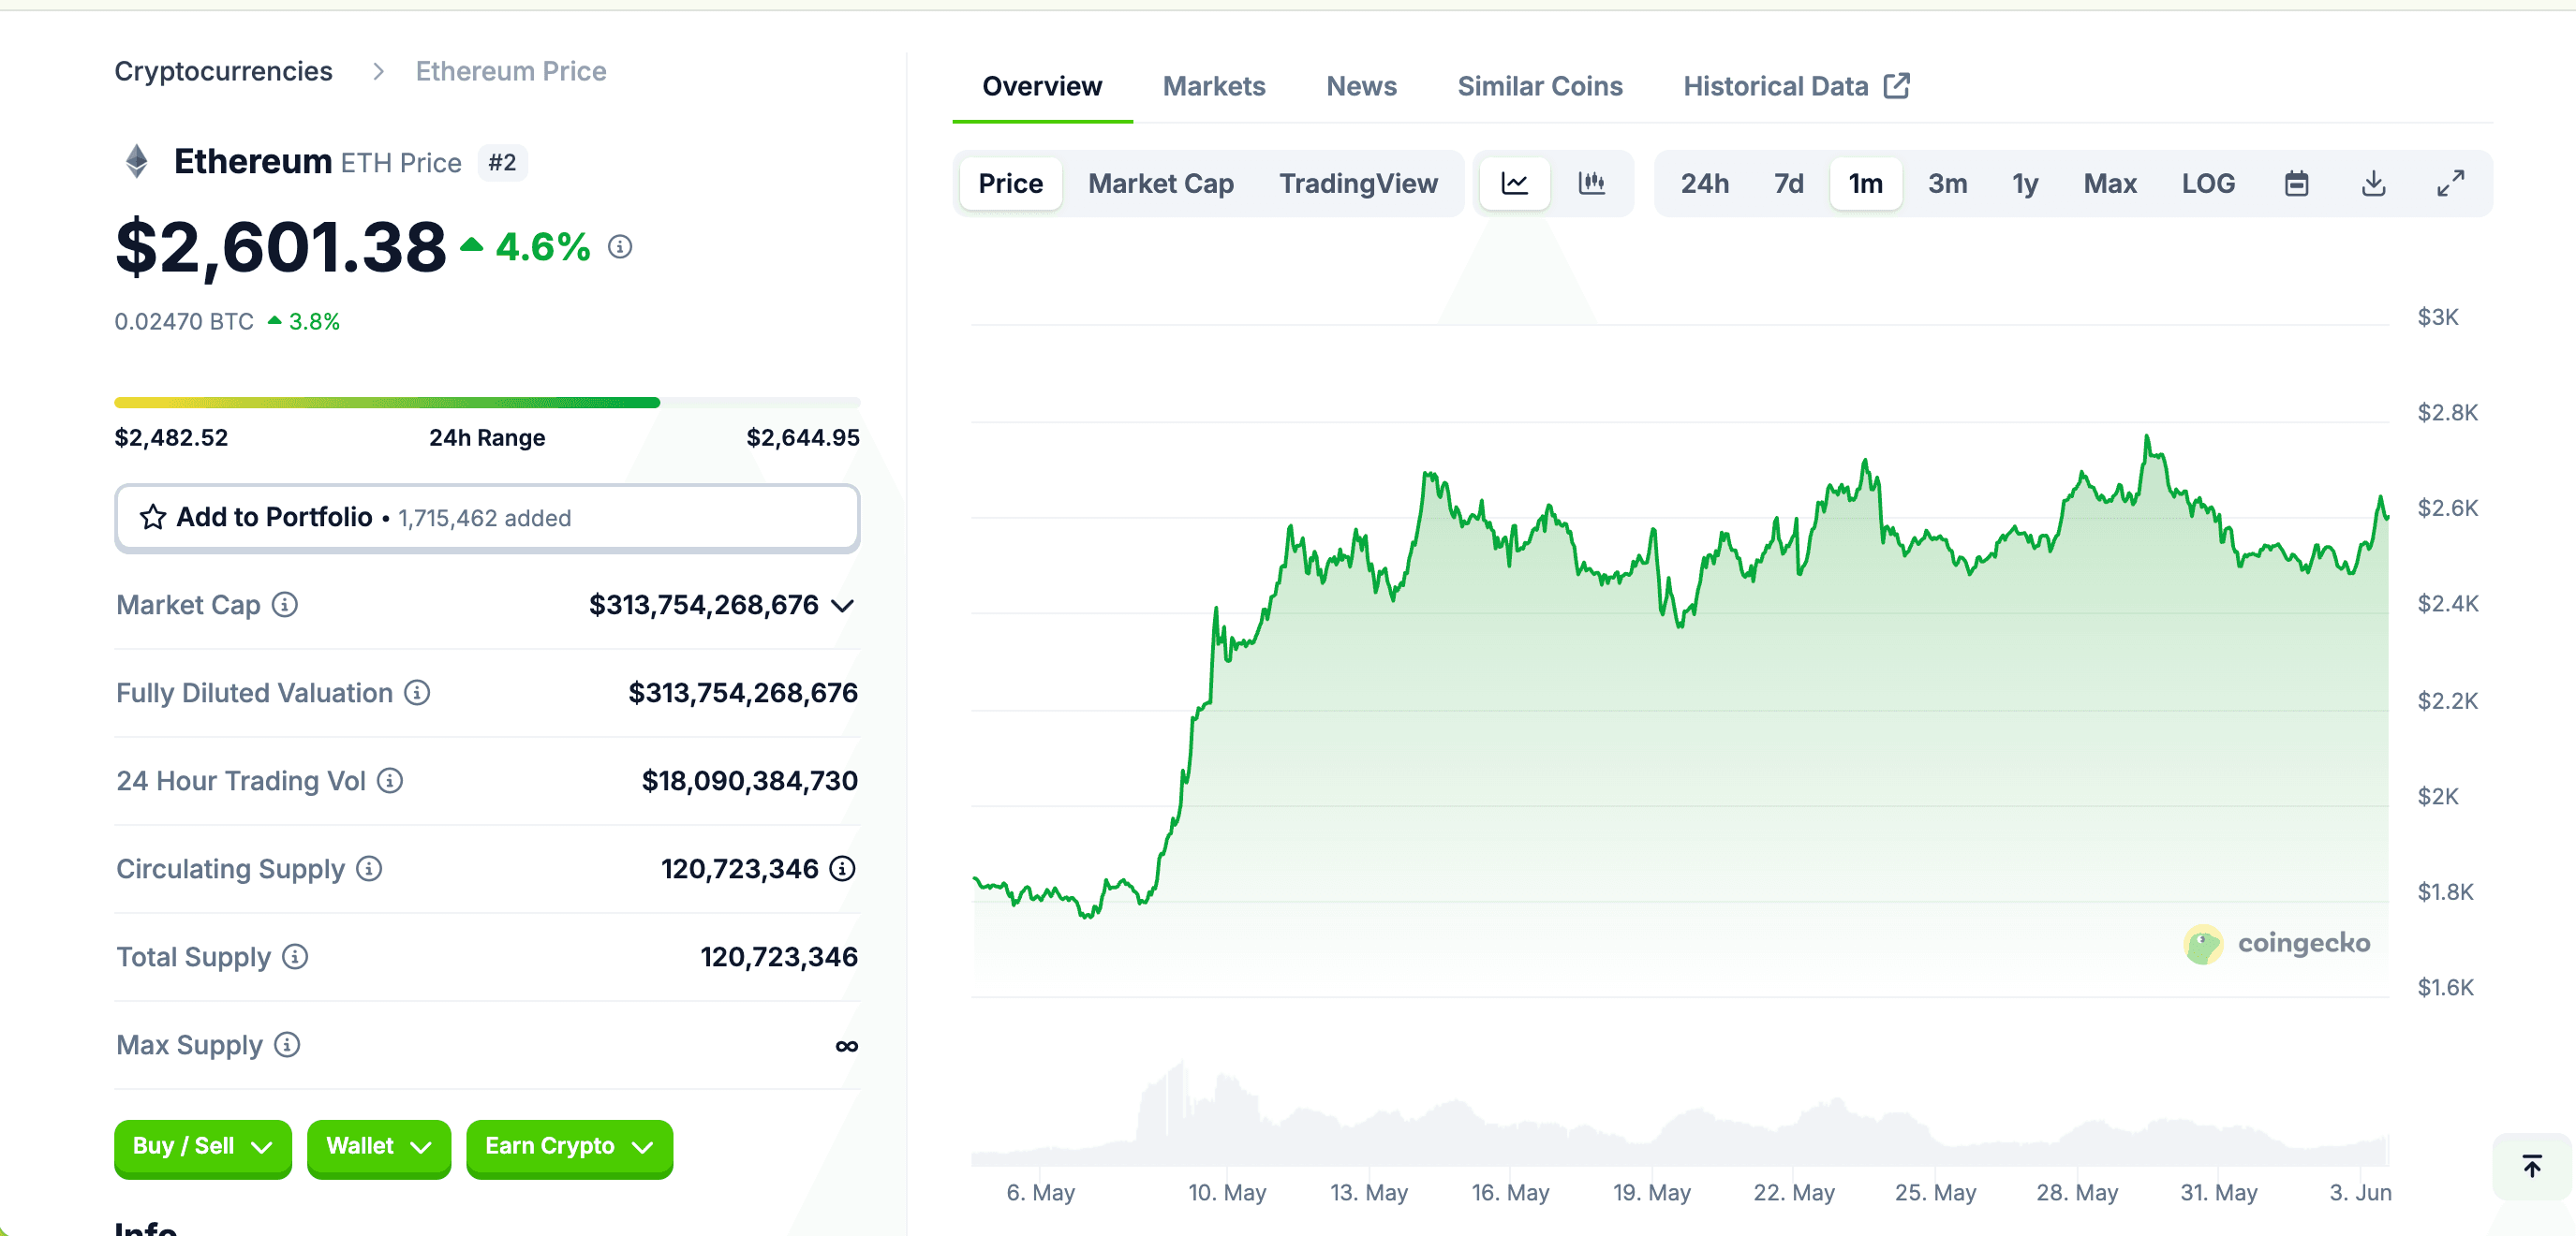This screenshot has width=2576, height=1236.
Task: Switch to line chart view icon
Action: coord(1514,183)
